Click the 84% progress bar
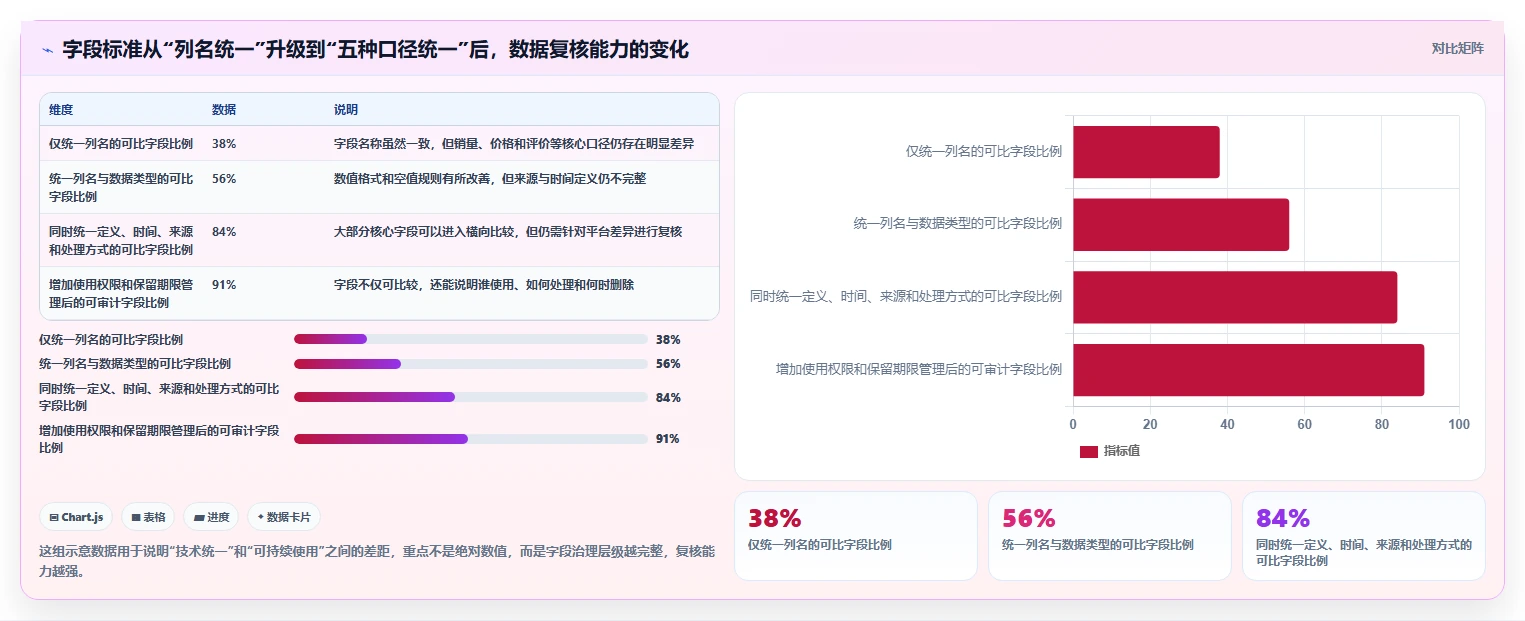Viewport: 1525px width, 621px height. [x=471, y=397]
